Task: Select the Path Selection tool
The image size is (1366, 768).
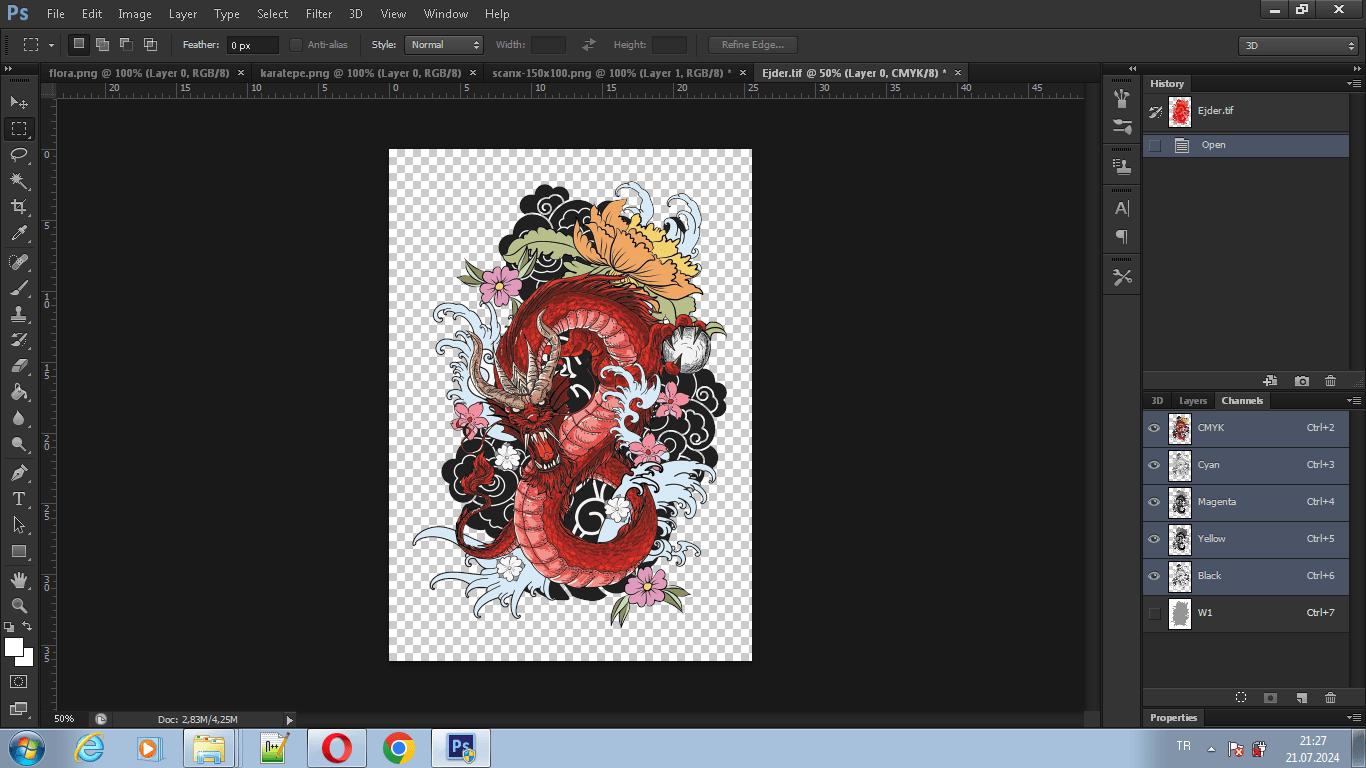Action: point(18,525)
